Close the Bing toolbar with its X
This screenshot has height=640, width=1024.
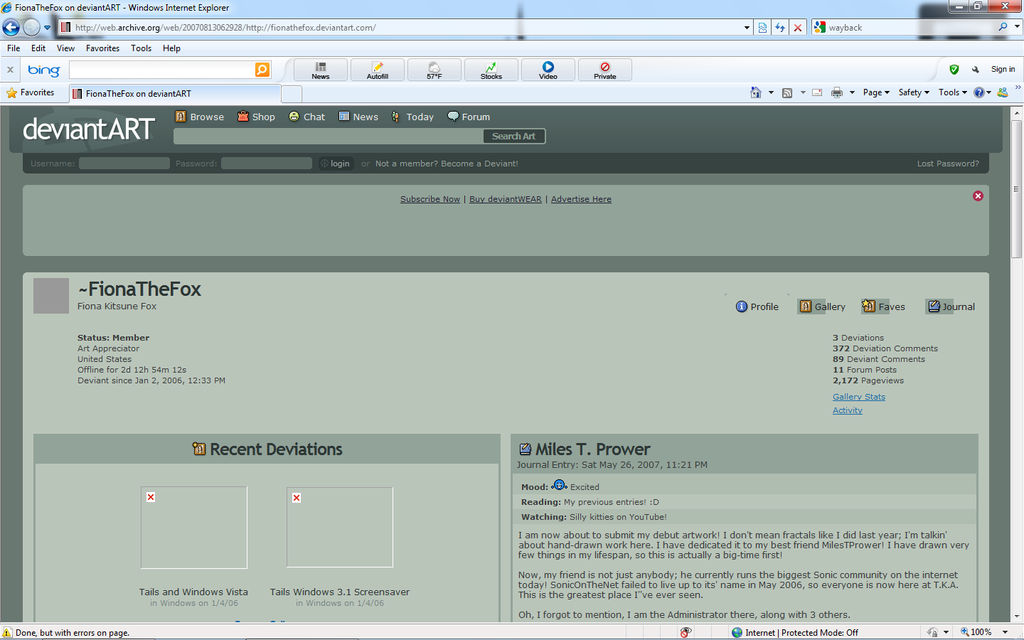coord(10,69)
